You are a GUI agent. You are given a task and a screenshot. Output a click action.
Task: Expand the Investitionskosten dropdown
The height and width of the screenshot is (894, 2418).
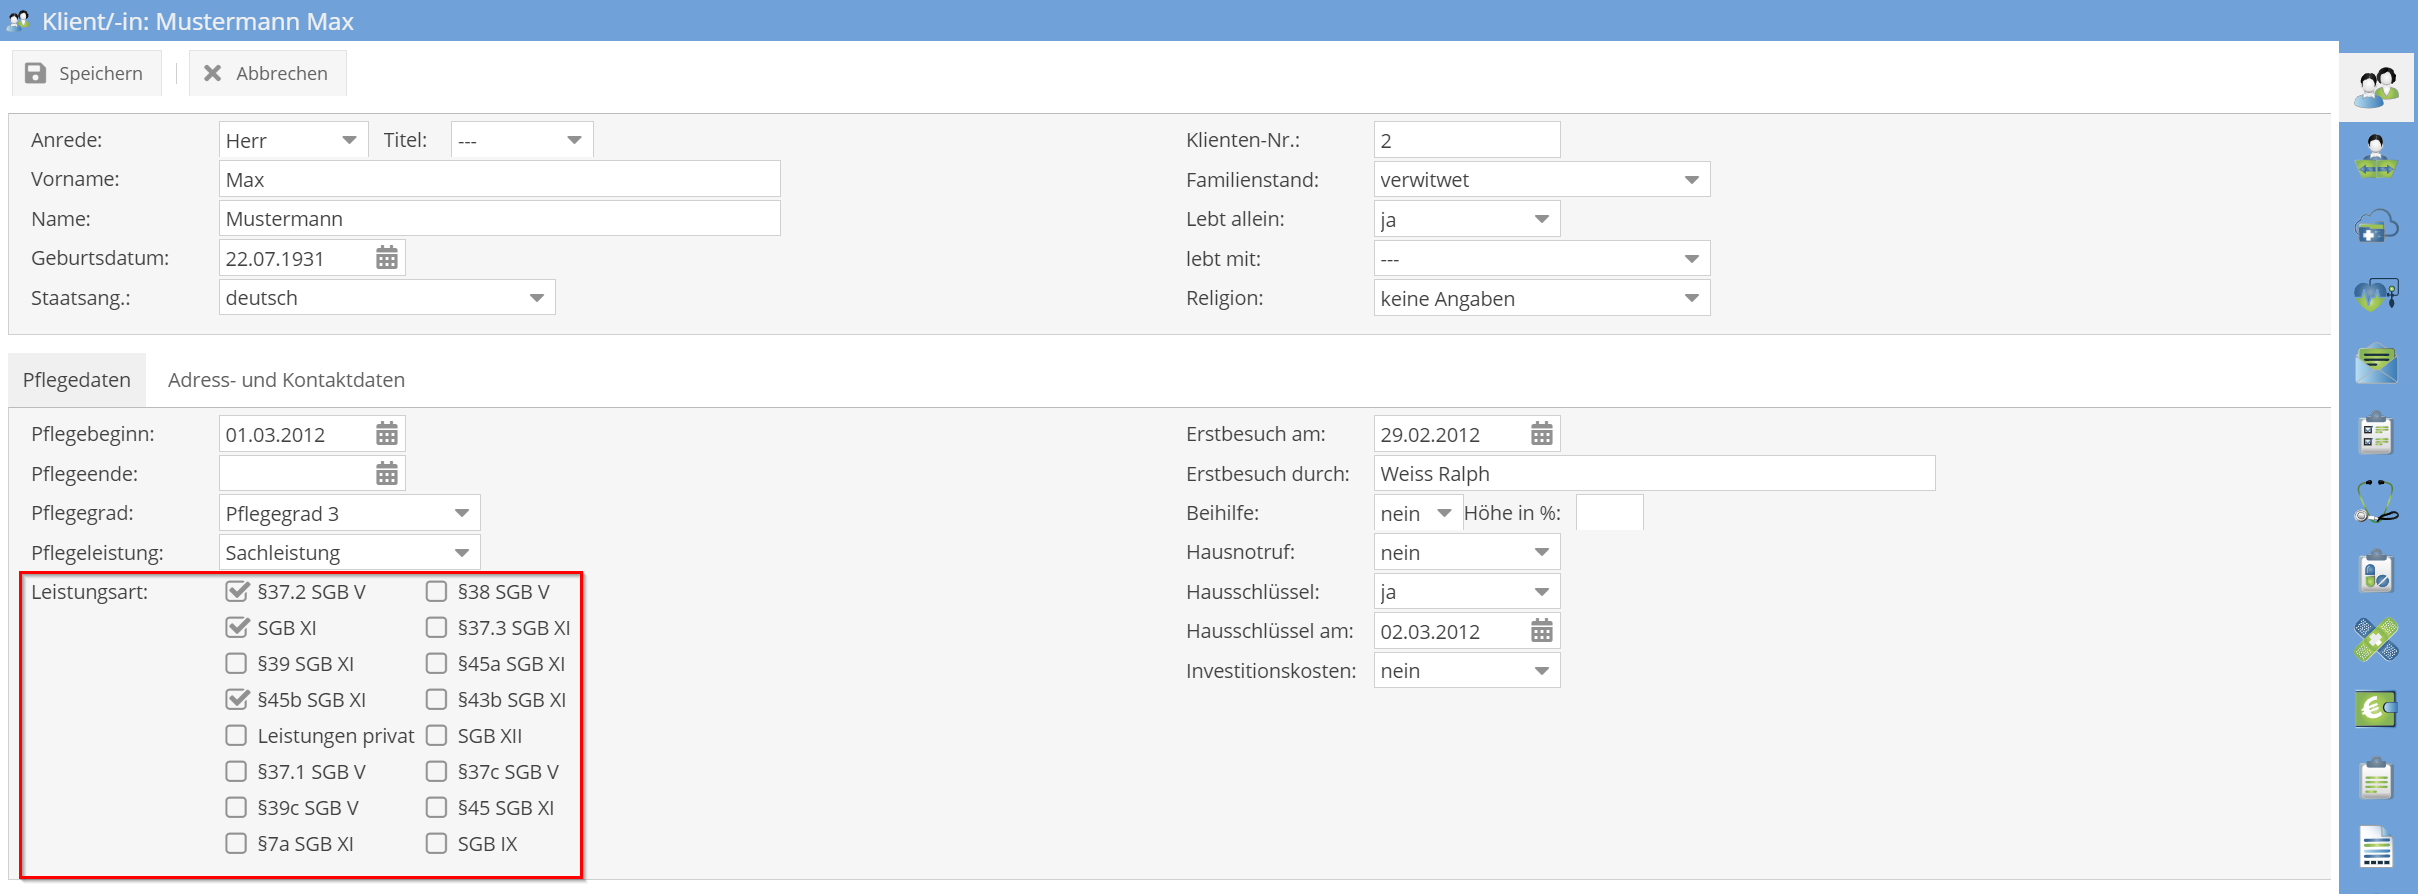pos(1467,671)
